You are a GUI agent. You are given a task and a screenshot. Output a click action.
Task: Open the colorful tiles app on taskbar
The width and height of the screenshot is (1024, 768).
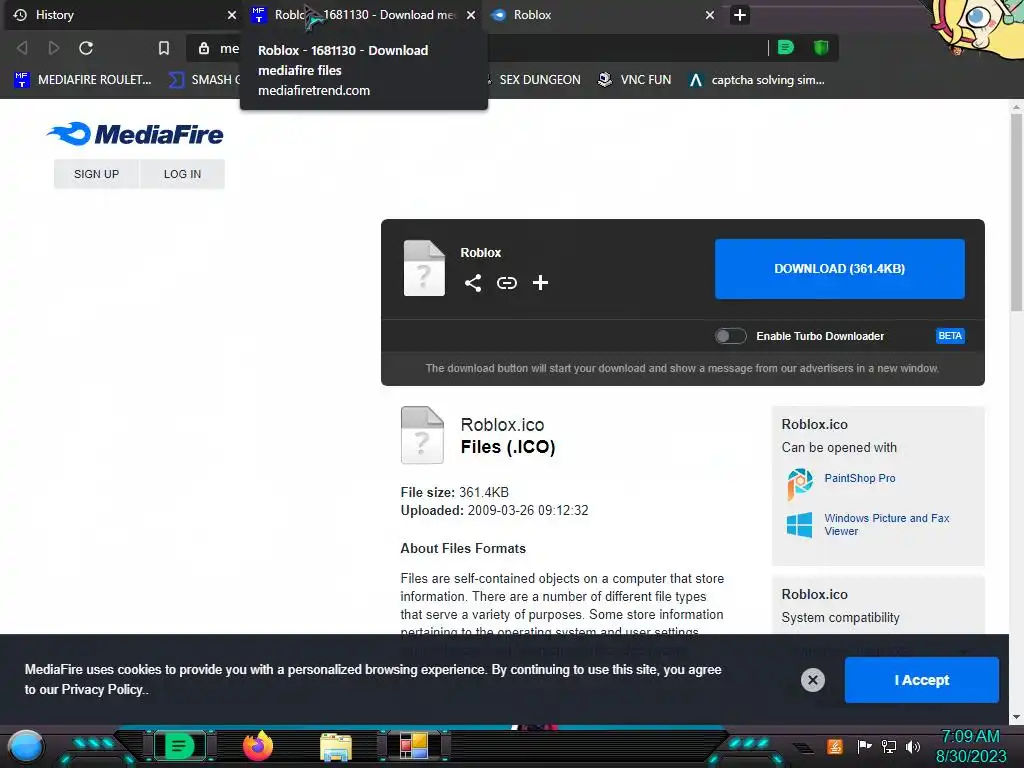tap(413, 746)
